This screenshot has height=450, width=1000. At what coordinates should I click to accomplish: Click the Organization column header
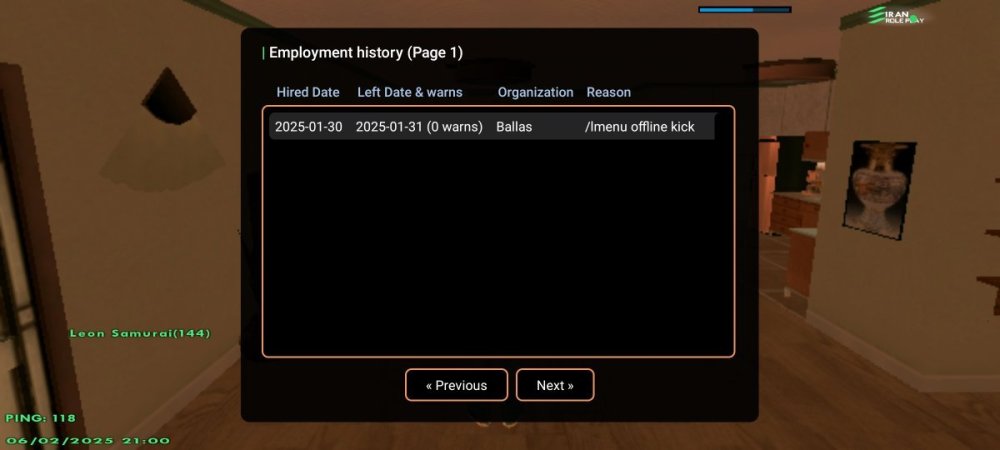pyautogui.click(x=535, y=92)
